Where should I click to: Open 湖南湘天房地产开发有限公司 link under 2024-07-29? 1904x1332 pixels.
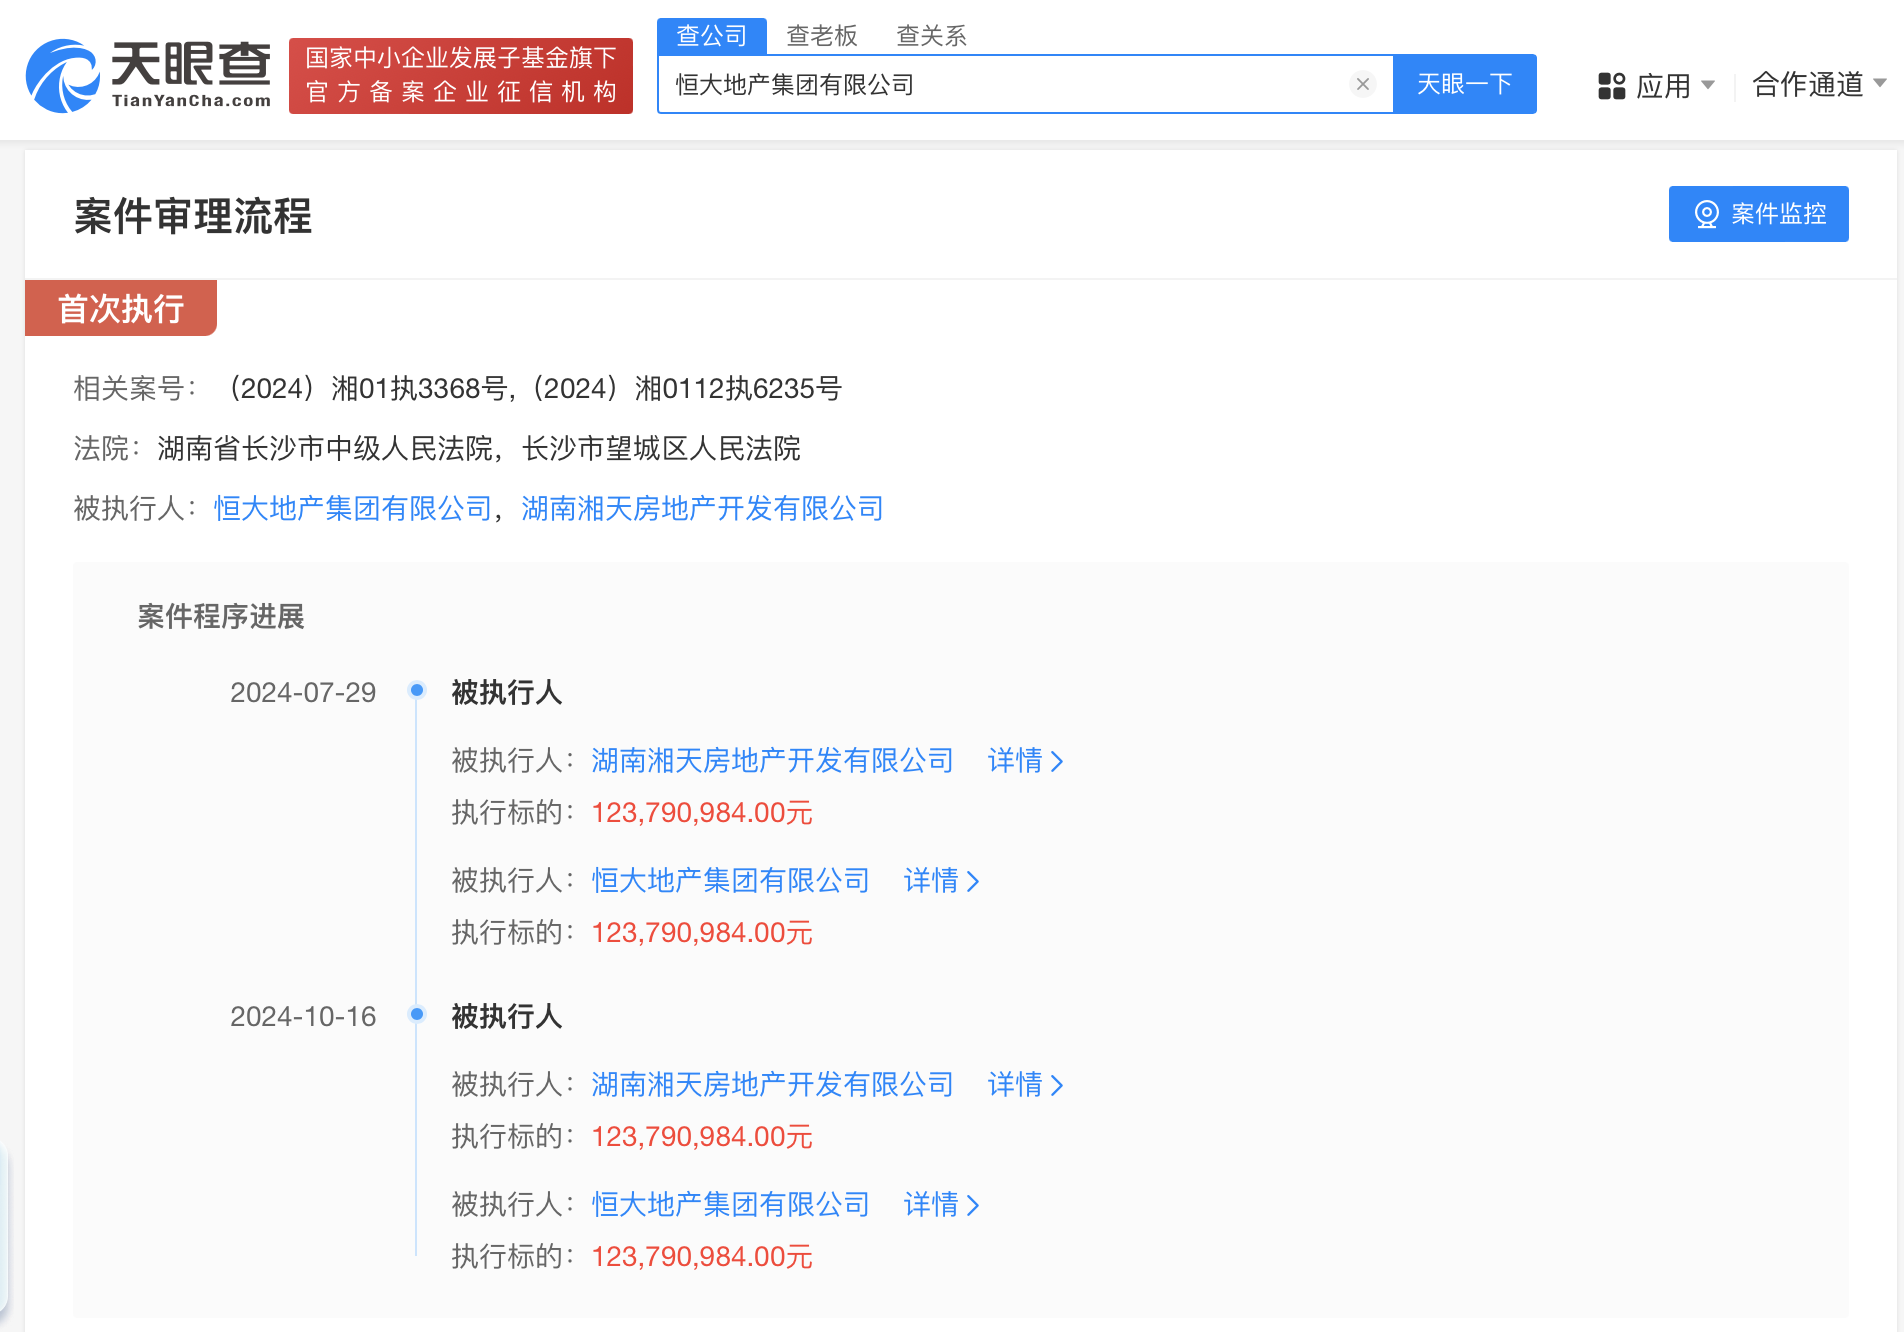coord(772,760)
